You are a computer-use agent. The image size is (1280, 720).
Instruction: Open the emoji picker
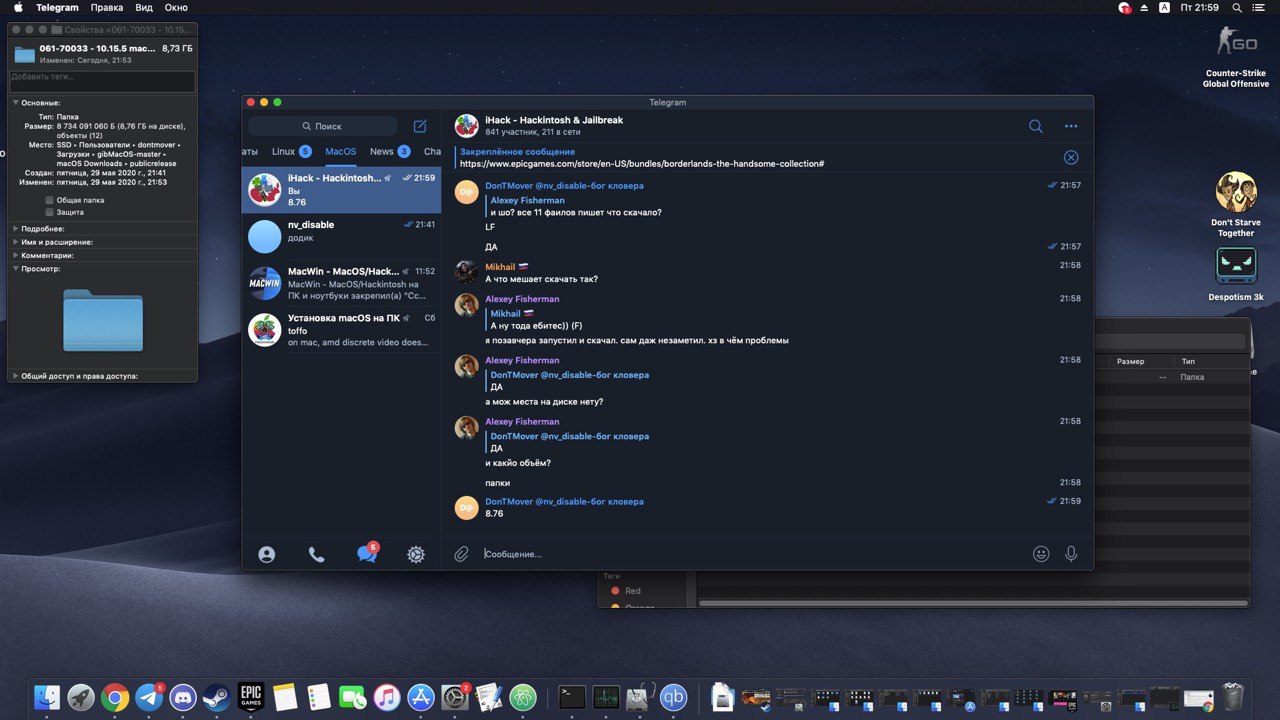tap(1041, 553)
